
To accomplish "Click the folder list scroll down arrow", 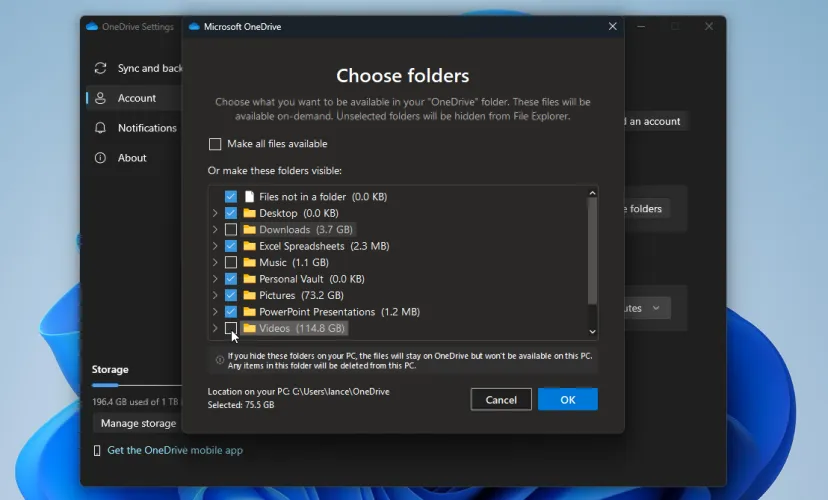I will point(592,331).
